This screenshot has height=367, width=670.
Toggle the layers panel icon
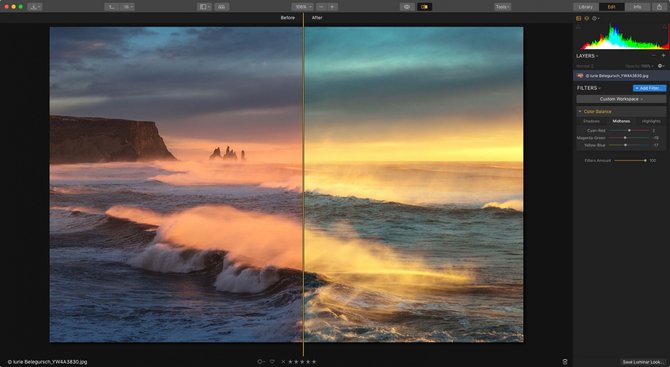[x=587, y=18]
